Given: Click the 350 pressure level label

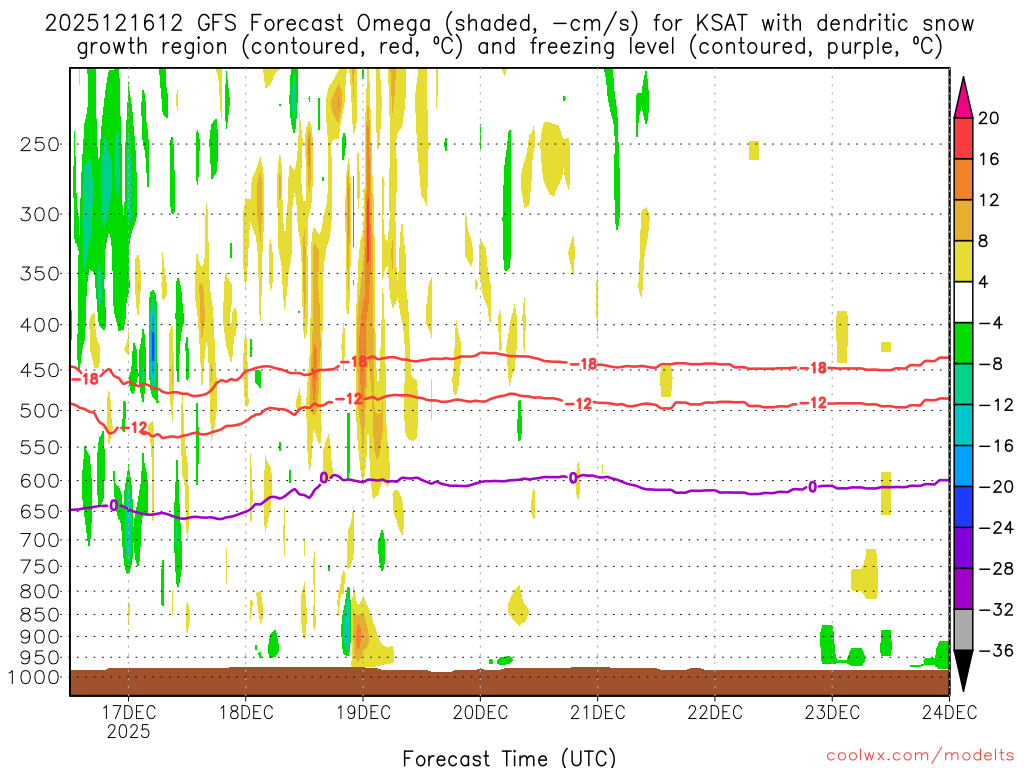Looking at the screenshot, I should 40,274.
